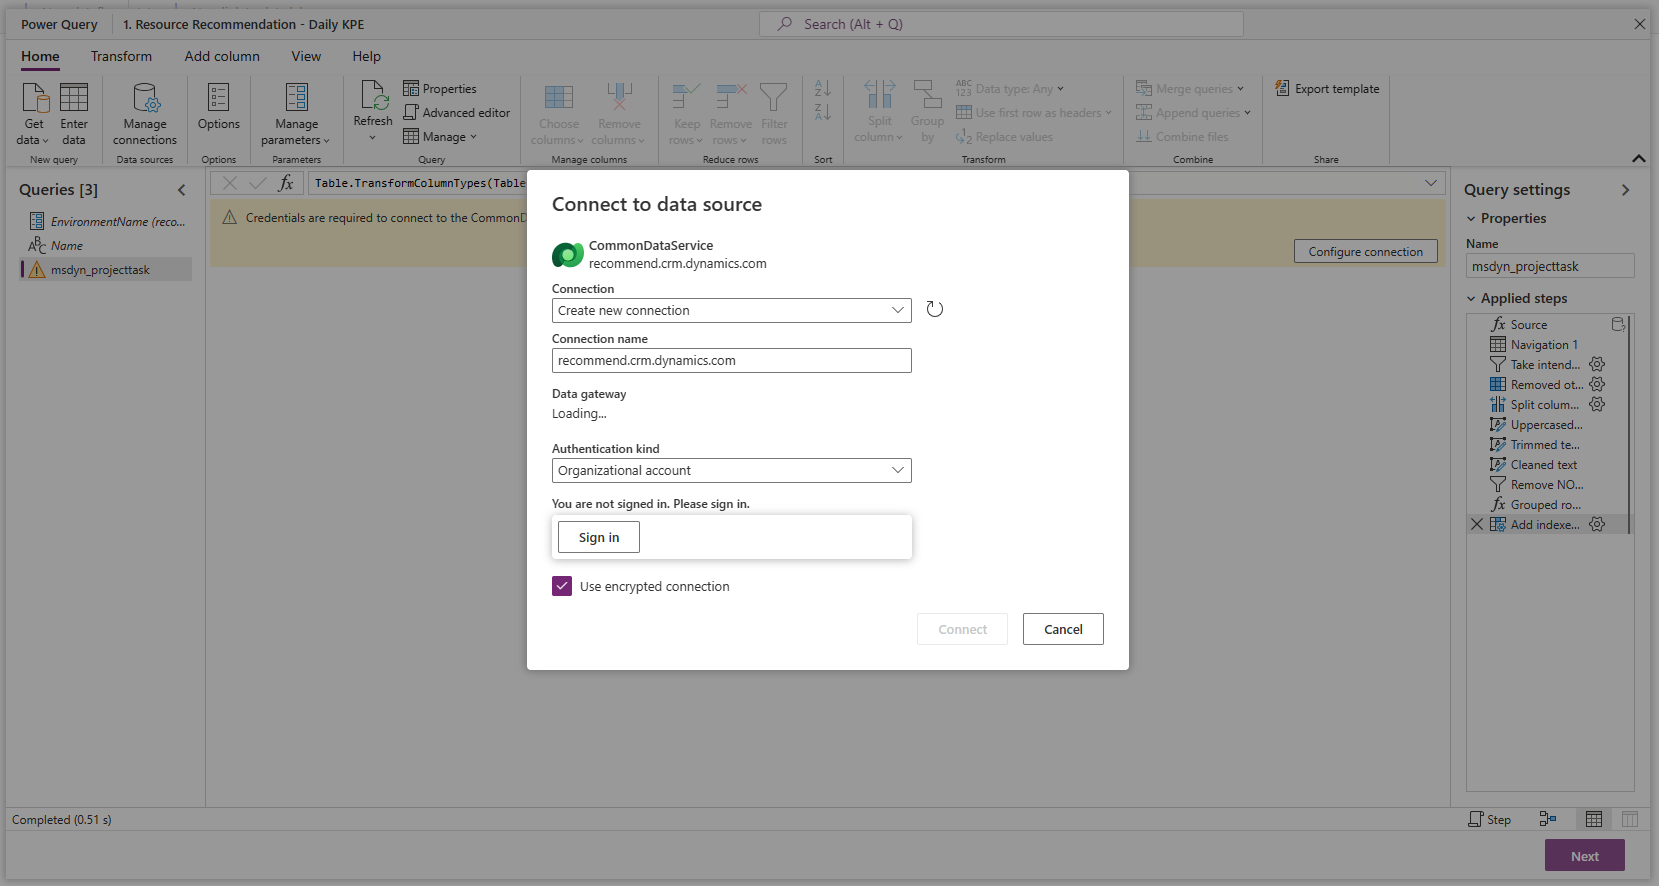Select the Name query
1659x886 pixels.
coord(106,245)
